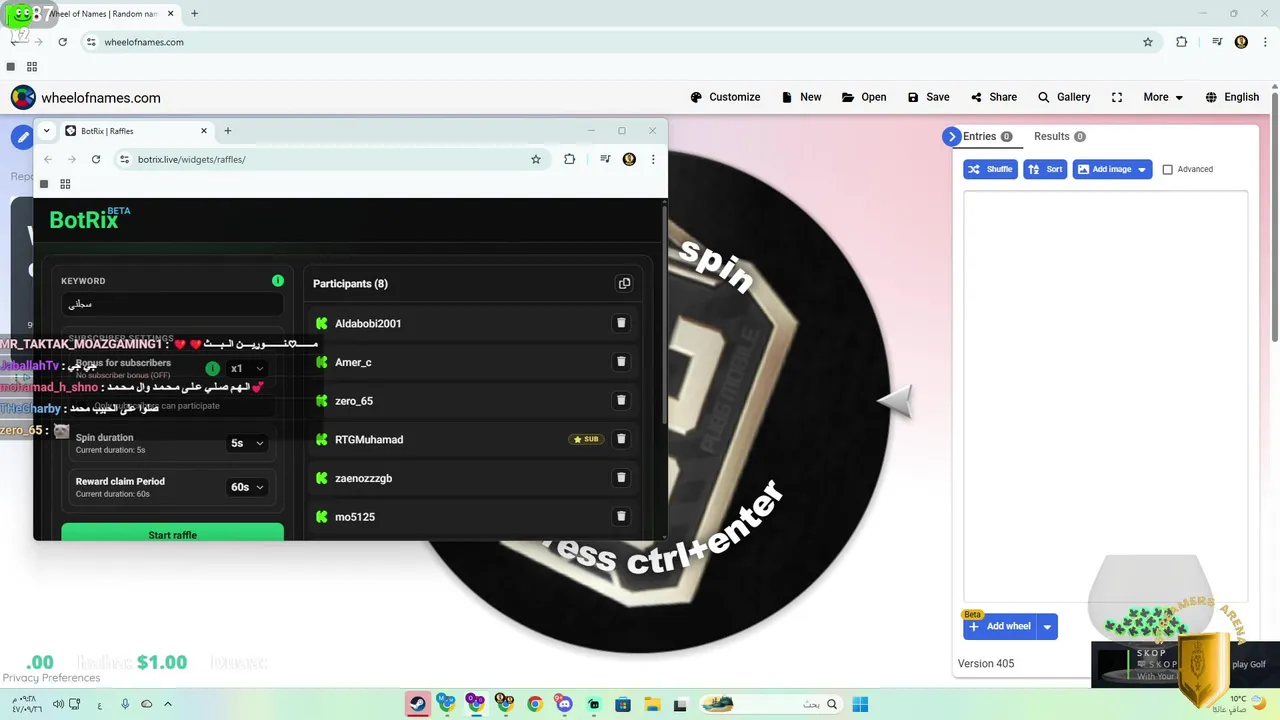Screen dimensions: 1280x720
Task: Click the Windows taskbar search box
Action: [770, 704]
